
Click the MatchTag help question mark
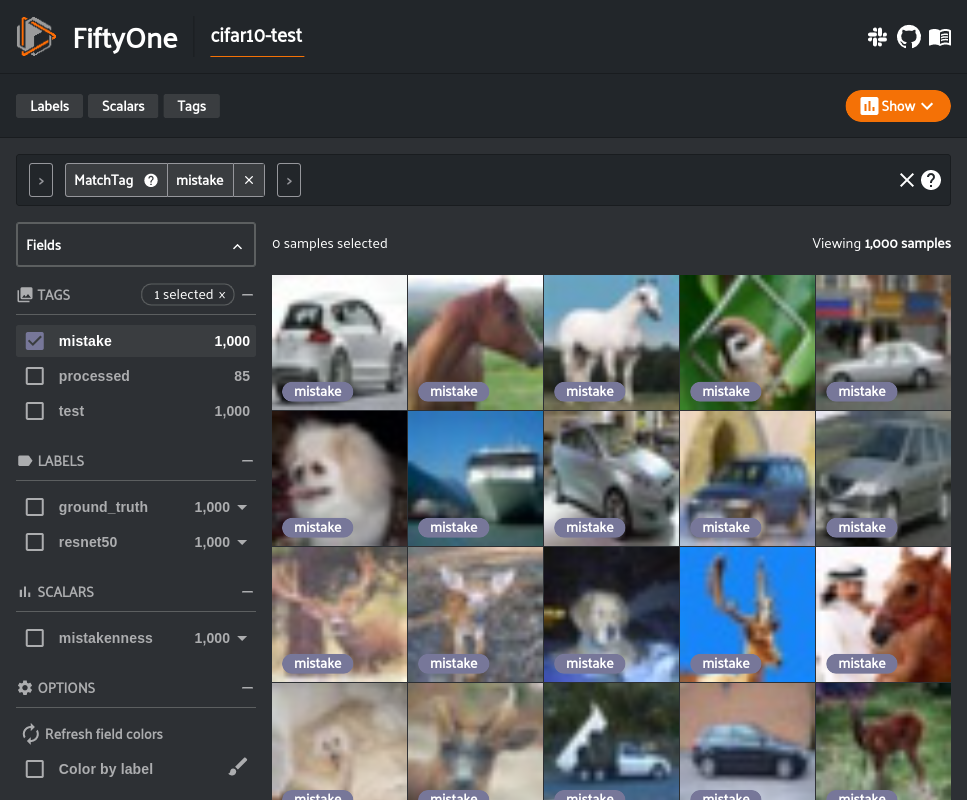(x=151, y=181)
